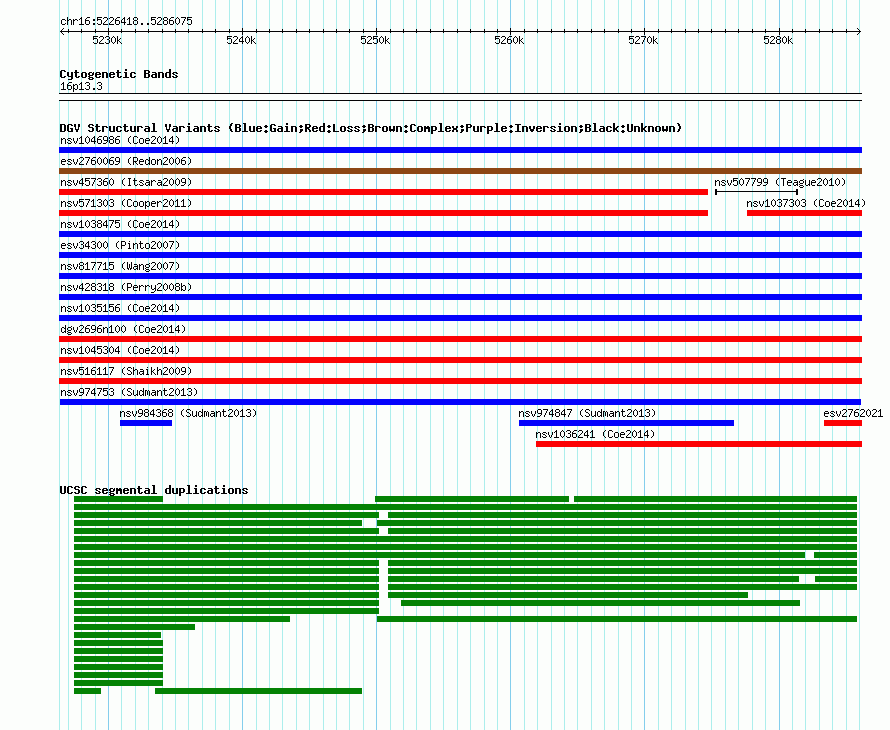Click the short blue nsv984368 gain bar
890x730 pixels.
click(x=146, y=423)
